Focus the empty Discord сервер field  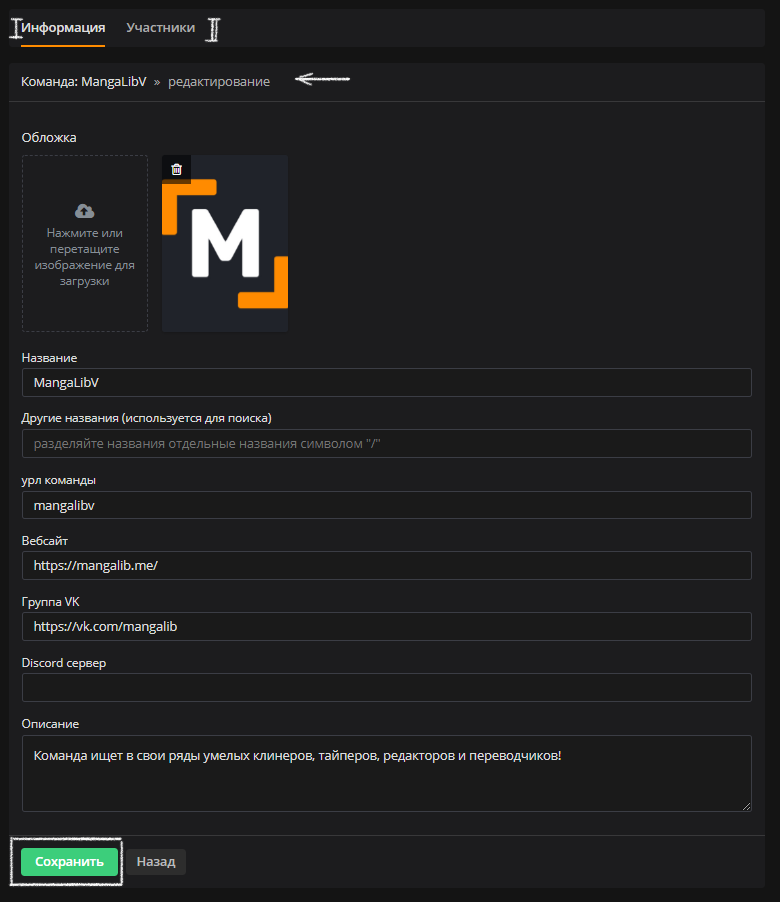387,687
